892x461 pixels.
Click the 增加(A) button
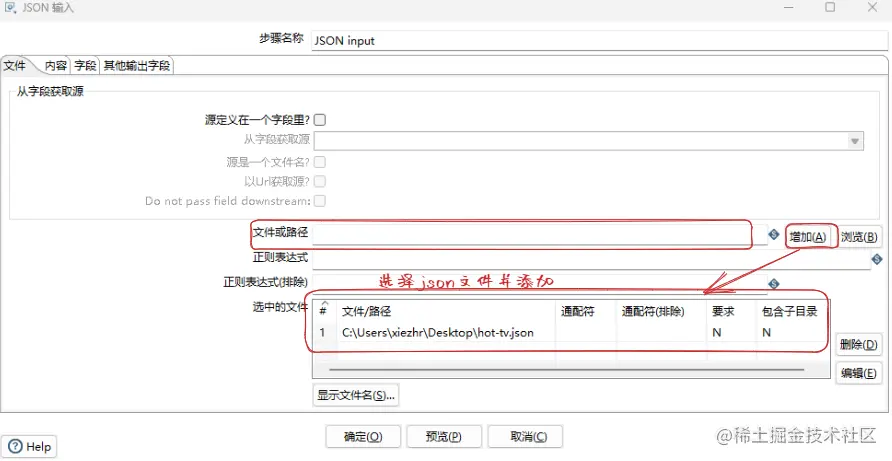pyautogui.click(x=807, y=237)
